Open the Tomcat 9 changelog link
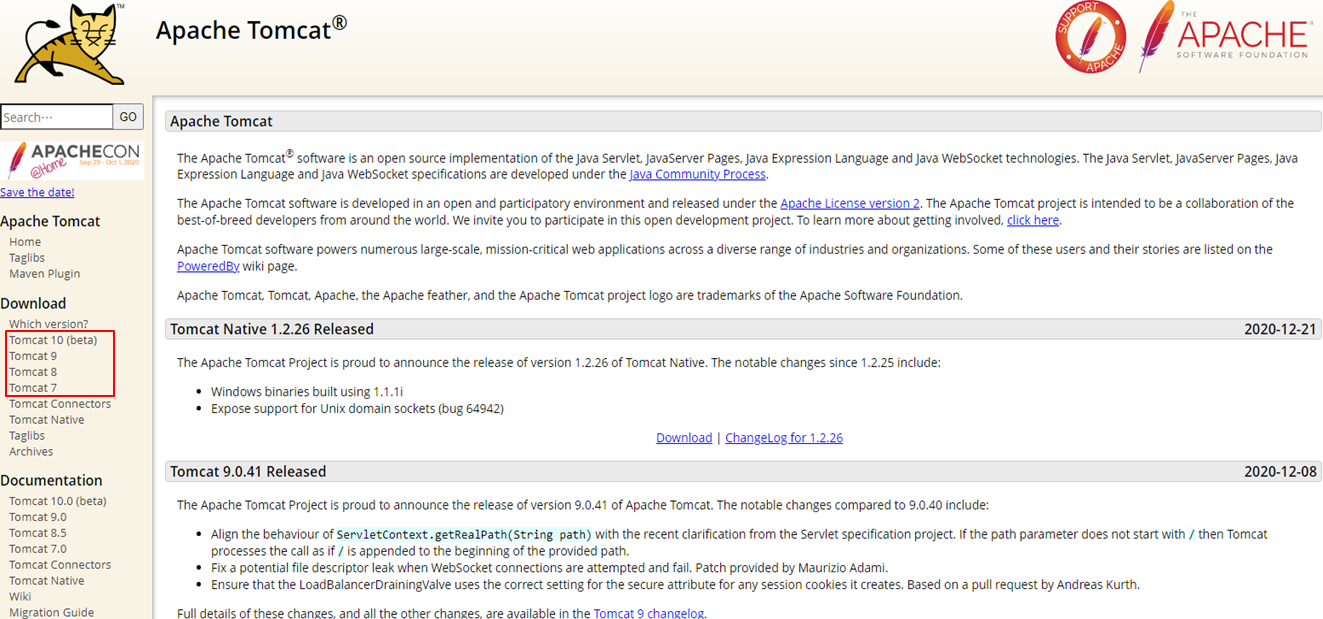Image resolution: width=1323 pixels, height=619 pixels. pyautogui.click(x=649, y=613)
